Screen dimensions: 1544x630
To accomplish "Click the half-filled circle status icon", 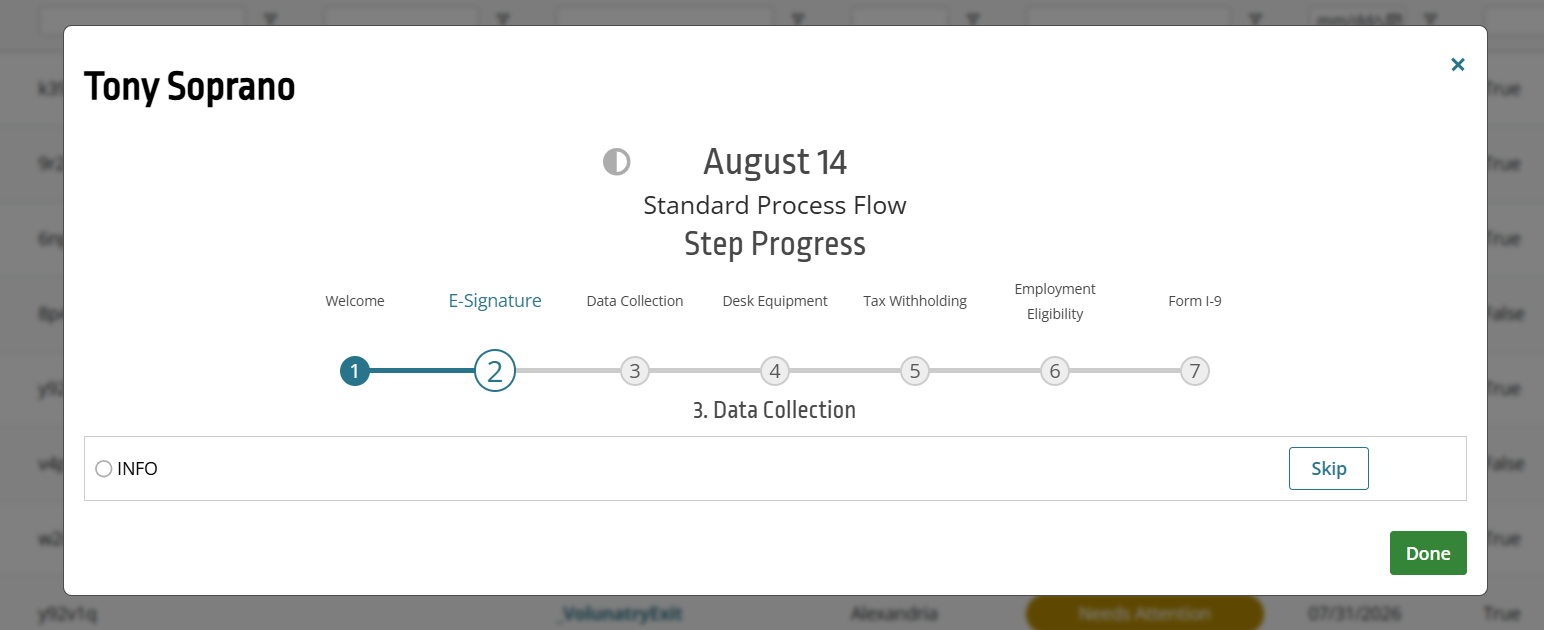I will tap(616, 161).
